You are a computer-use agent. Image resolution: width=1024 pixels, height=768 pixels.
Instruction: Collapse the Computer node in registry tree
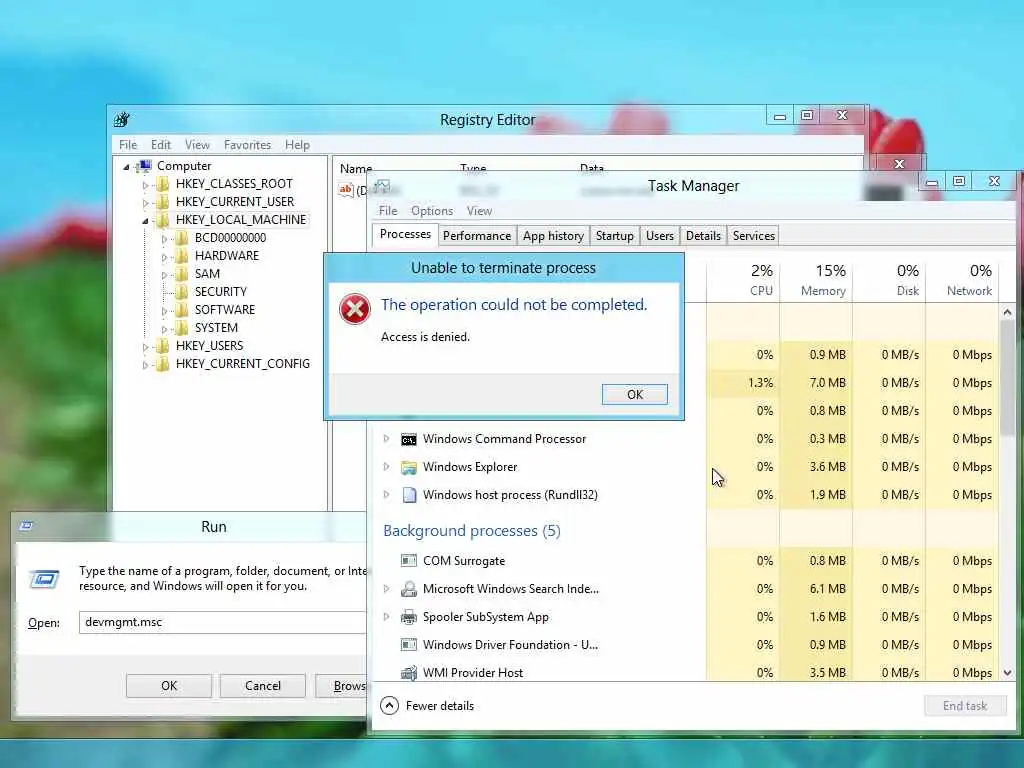pyautogui.click(x=126, y=167)
